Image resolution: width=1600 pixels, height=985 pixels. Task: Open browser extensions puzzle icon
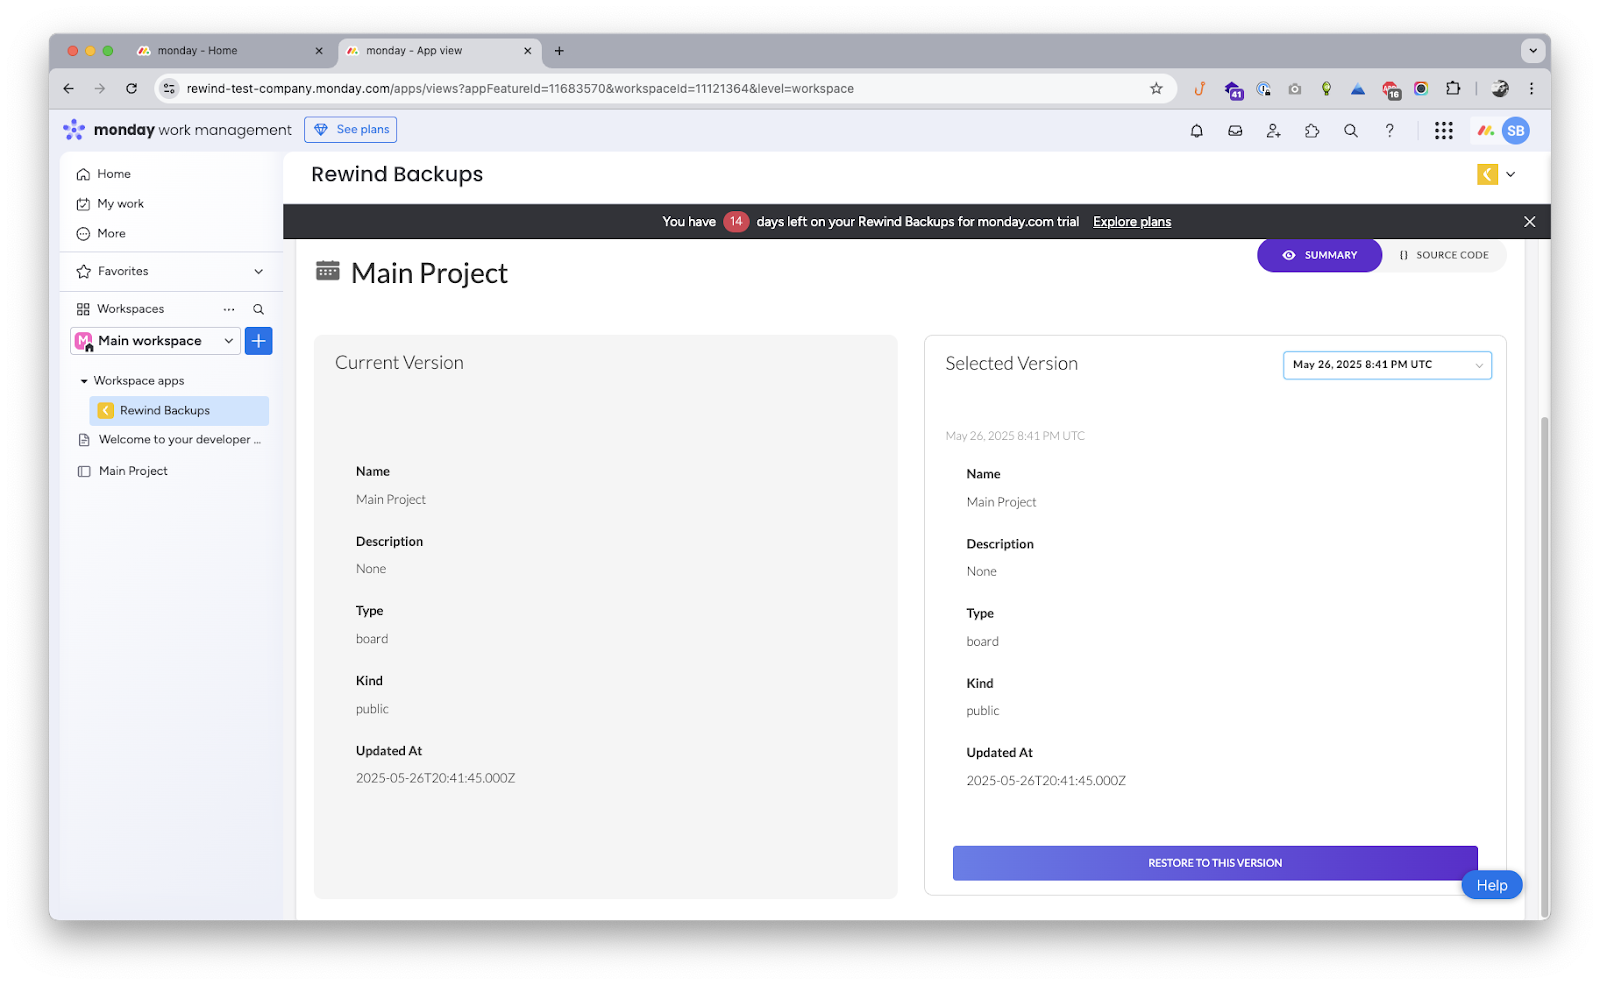(x=1453, y=88)
